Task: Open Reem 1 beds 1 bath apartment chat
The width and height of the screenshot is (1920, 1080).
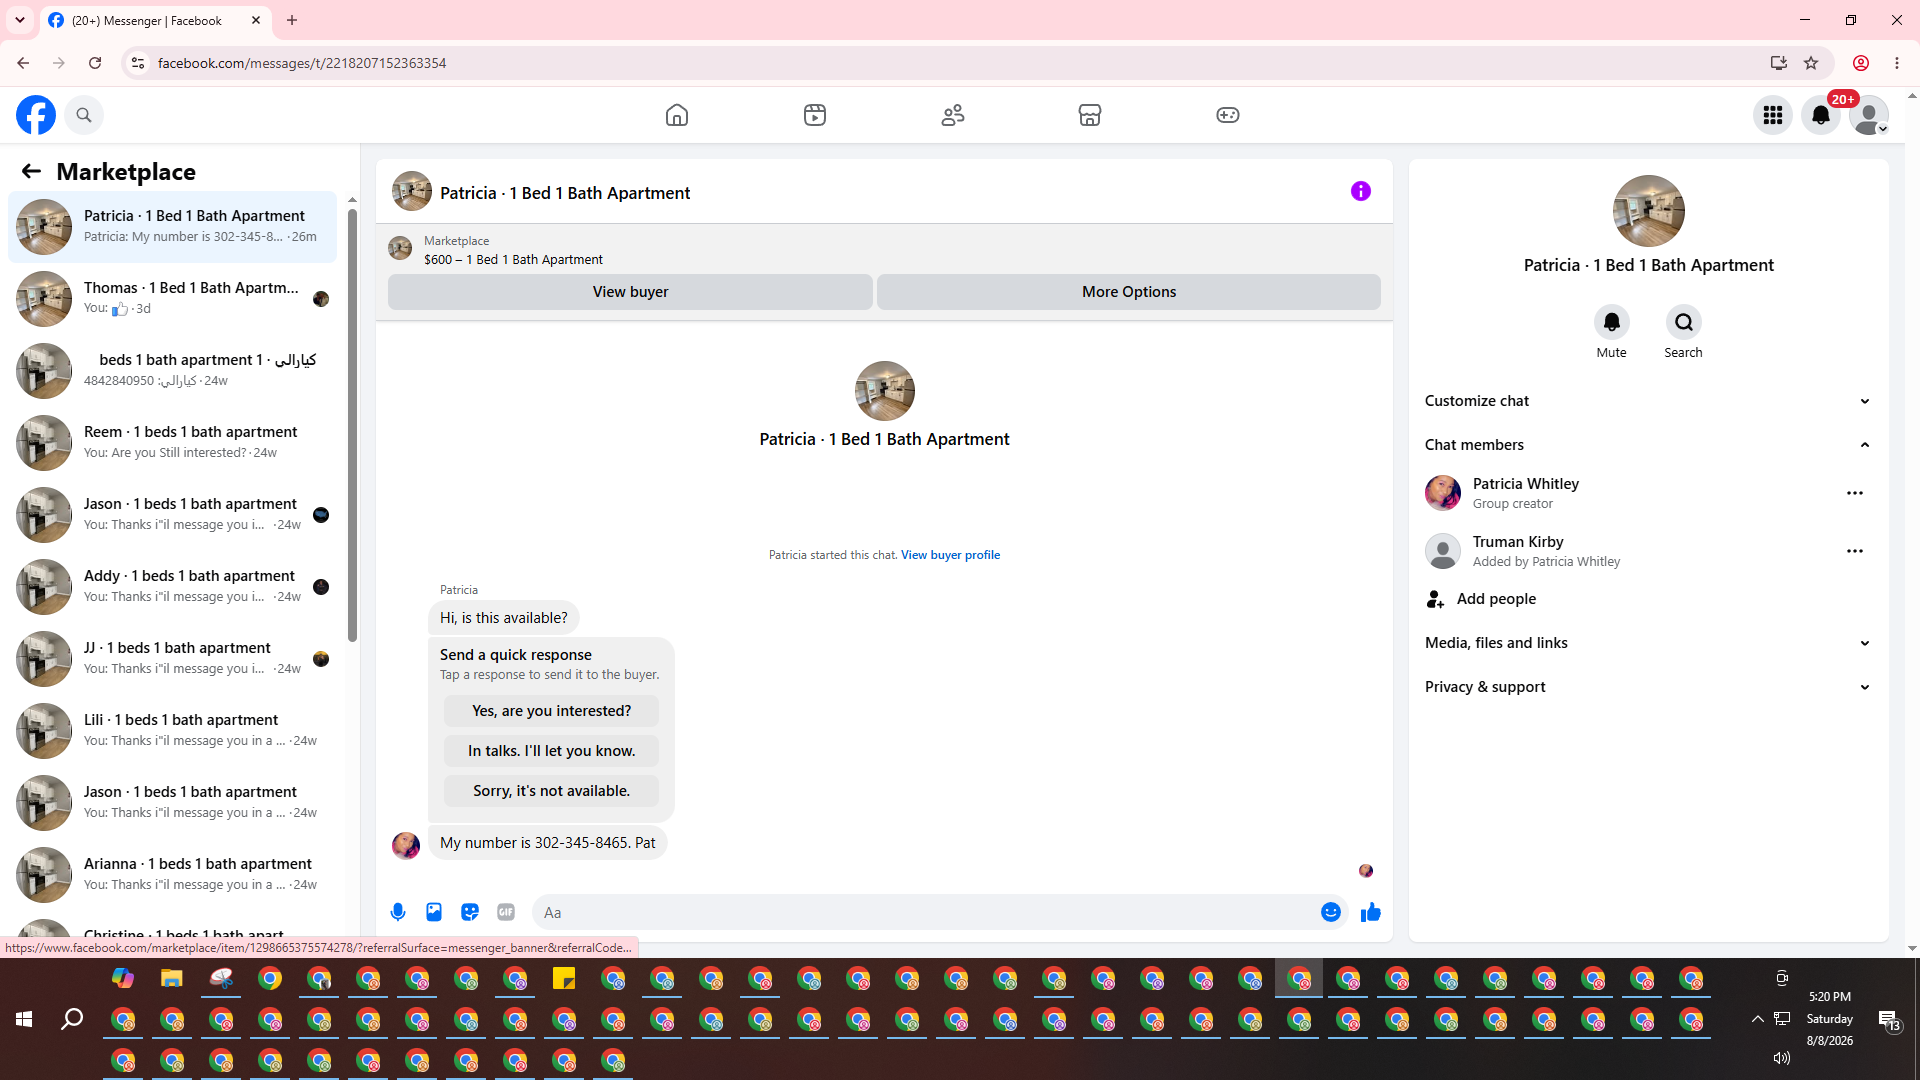Action: 172,443
